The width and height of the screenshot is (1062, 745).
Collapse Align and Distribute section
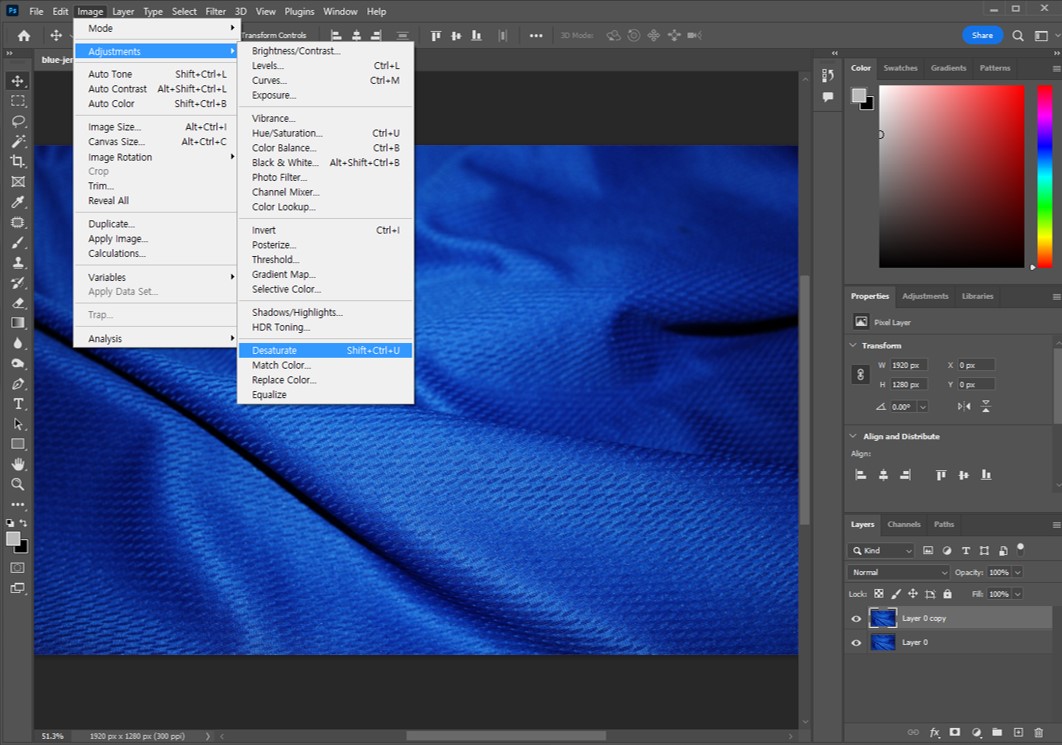pos(853,436)
